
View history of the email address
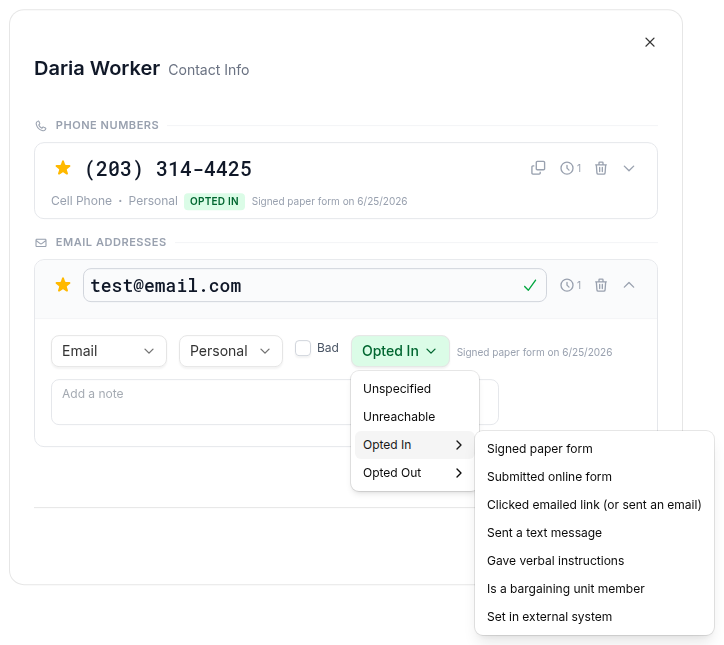(x=571, y=285)
